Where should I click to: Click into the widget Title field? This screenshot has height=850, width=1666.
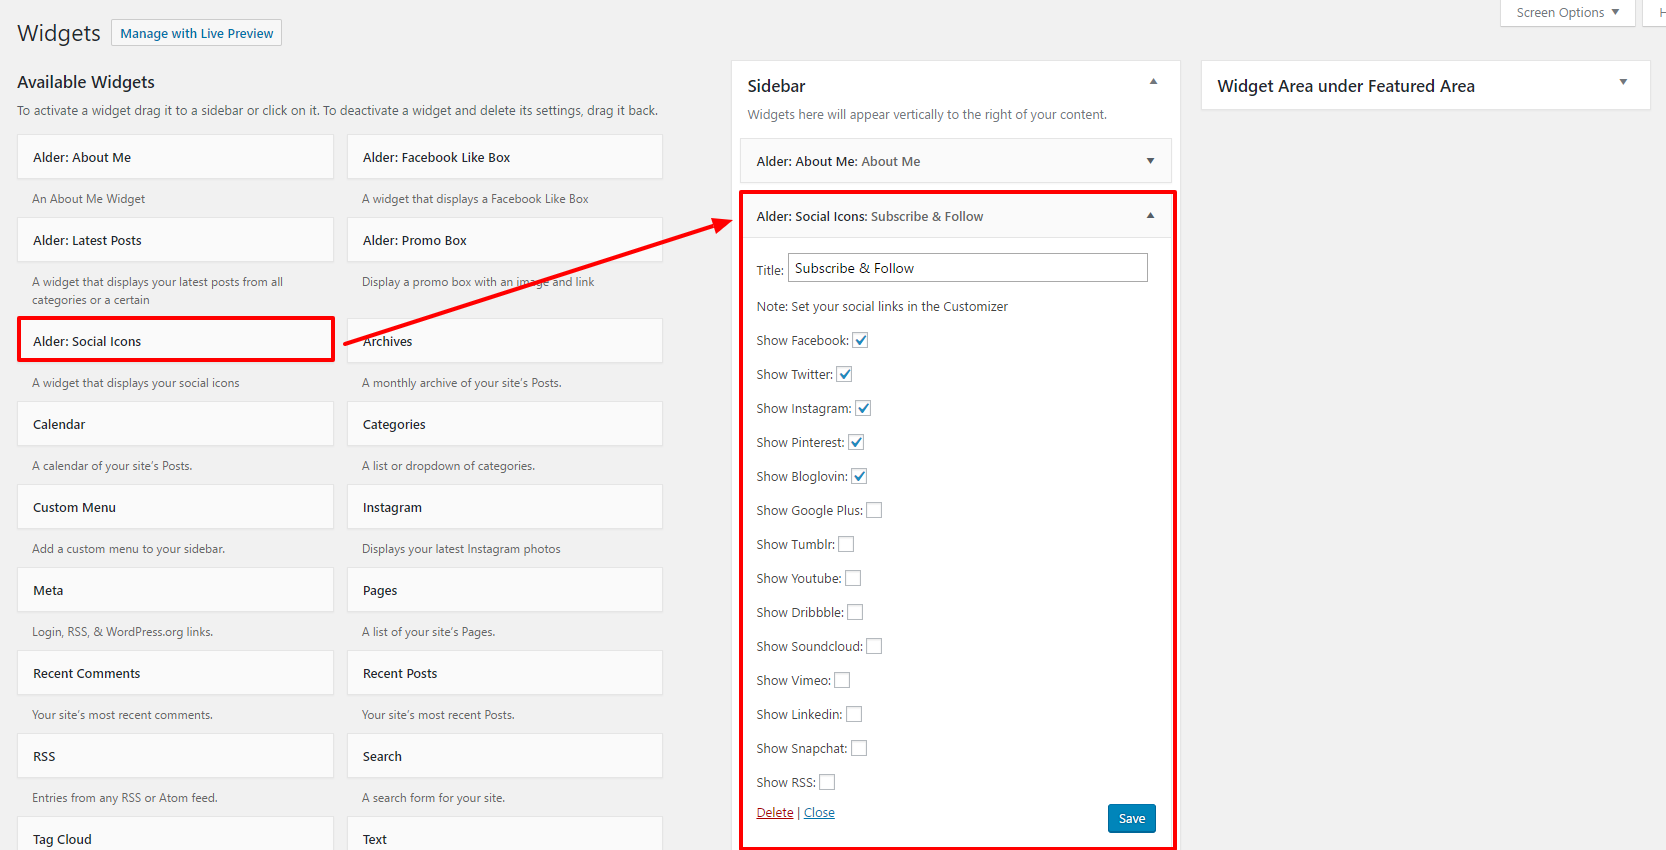[967, 268]
